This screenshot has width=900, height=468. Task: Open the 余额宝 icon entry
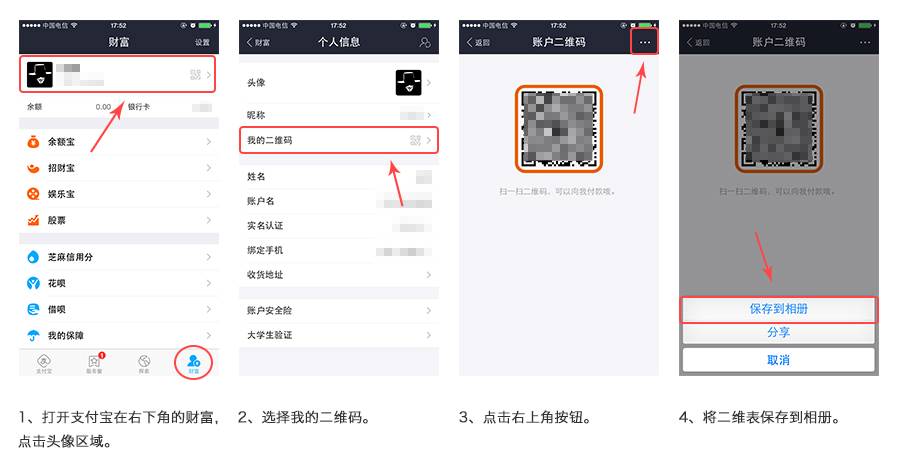(x=33, y=142)
